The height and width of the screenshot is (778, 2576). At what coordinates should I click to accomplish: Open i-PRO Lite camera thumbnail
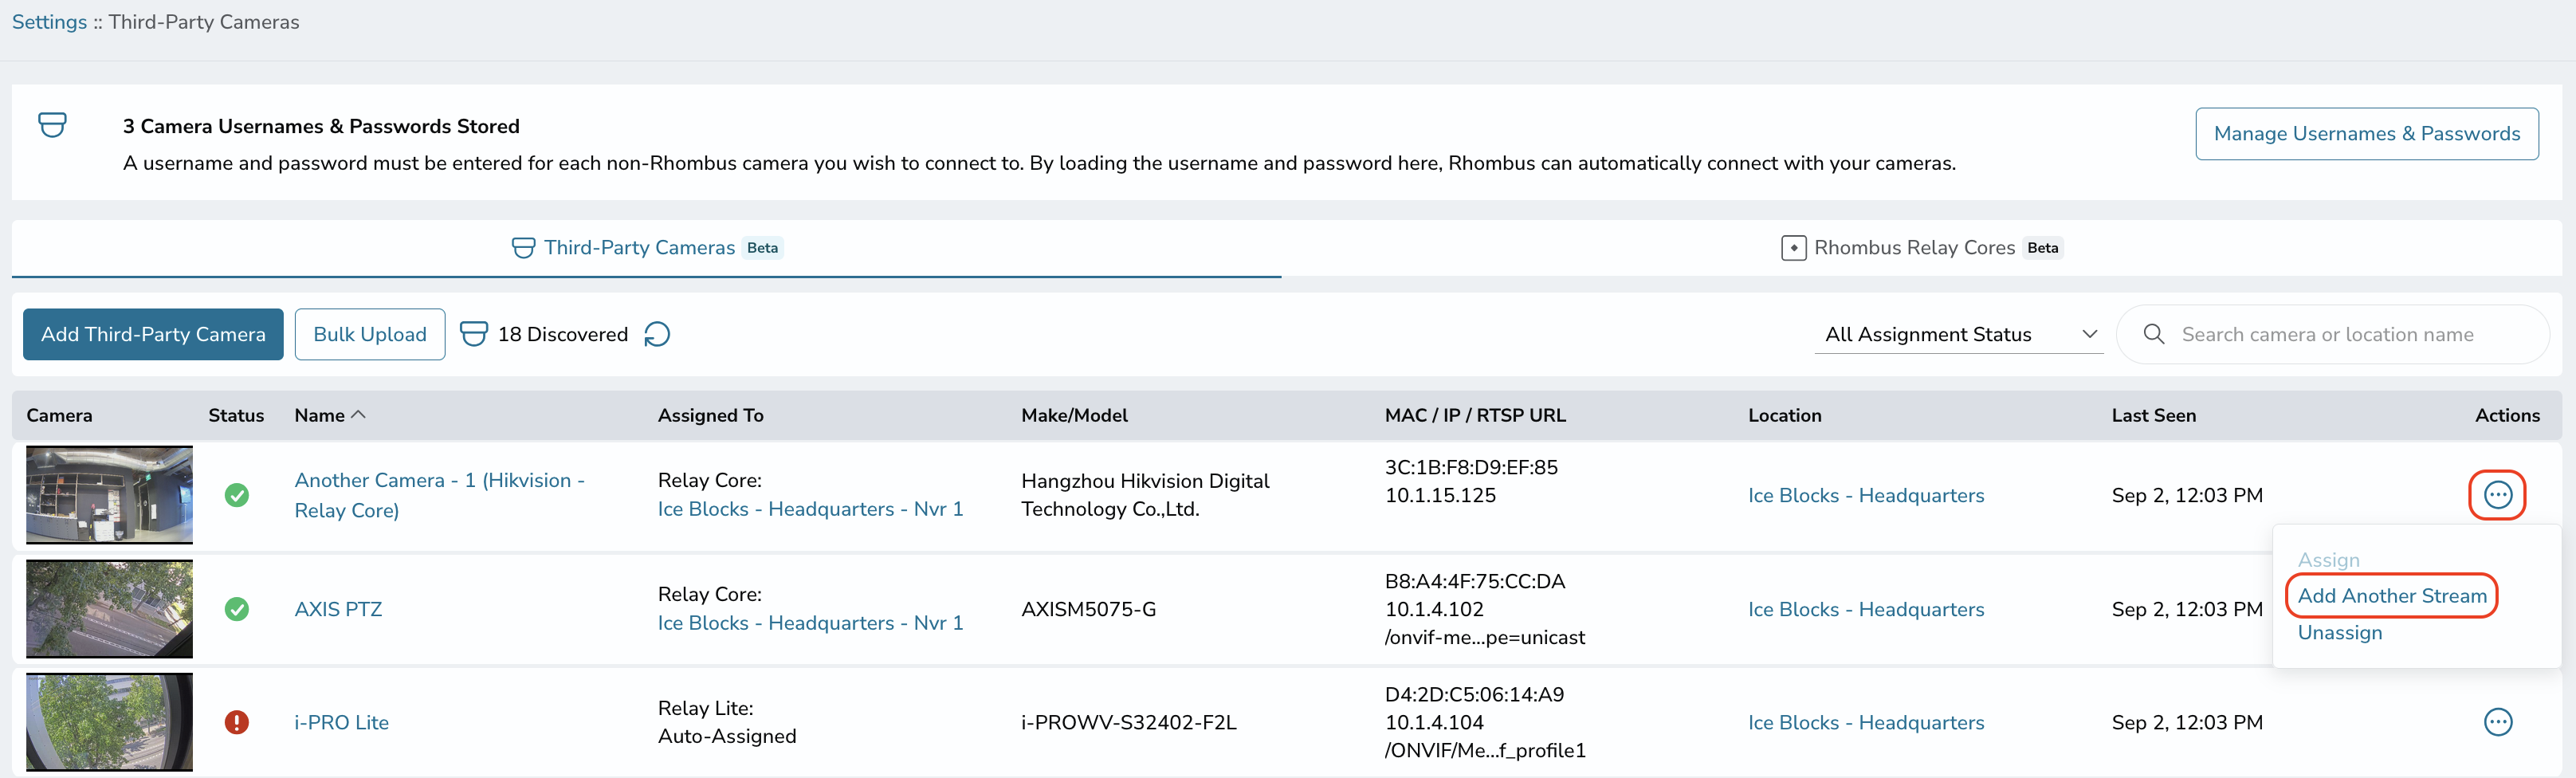[x=109, y=722]
